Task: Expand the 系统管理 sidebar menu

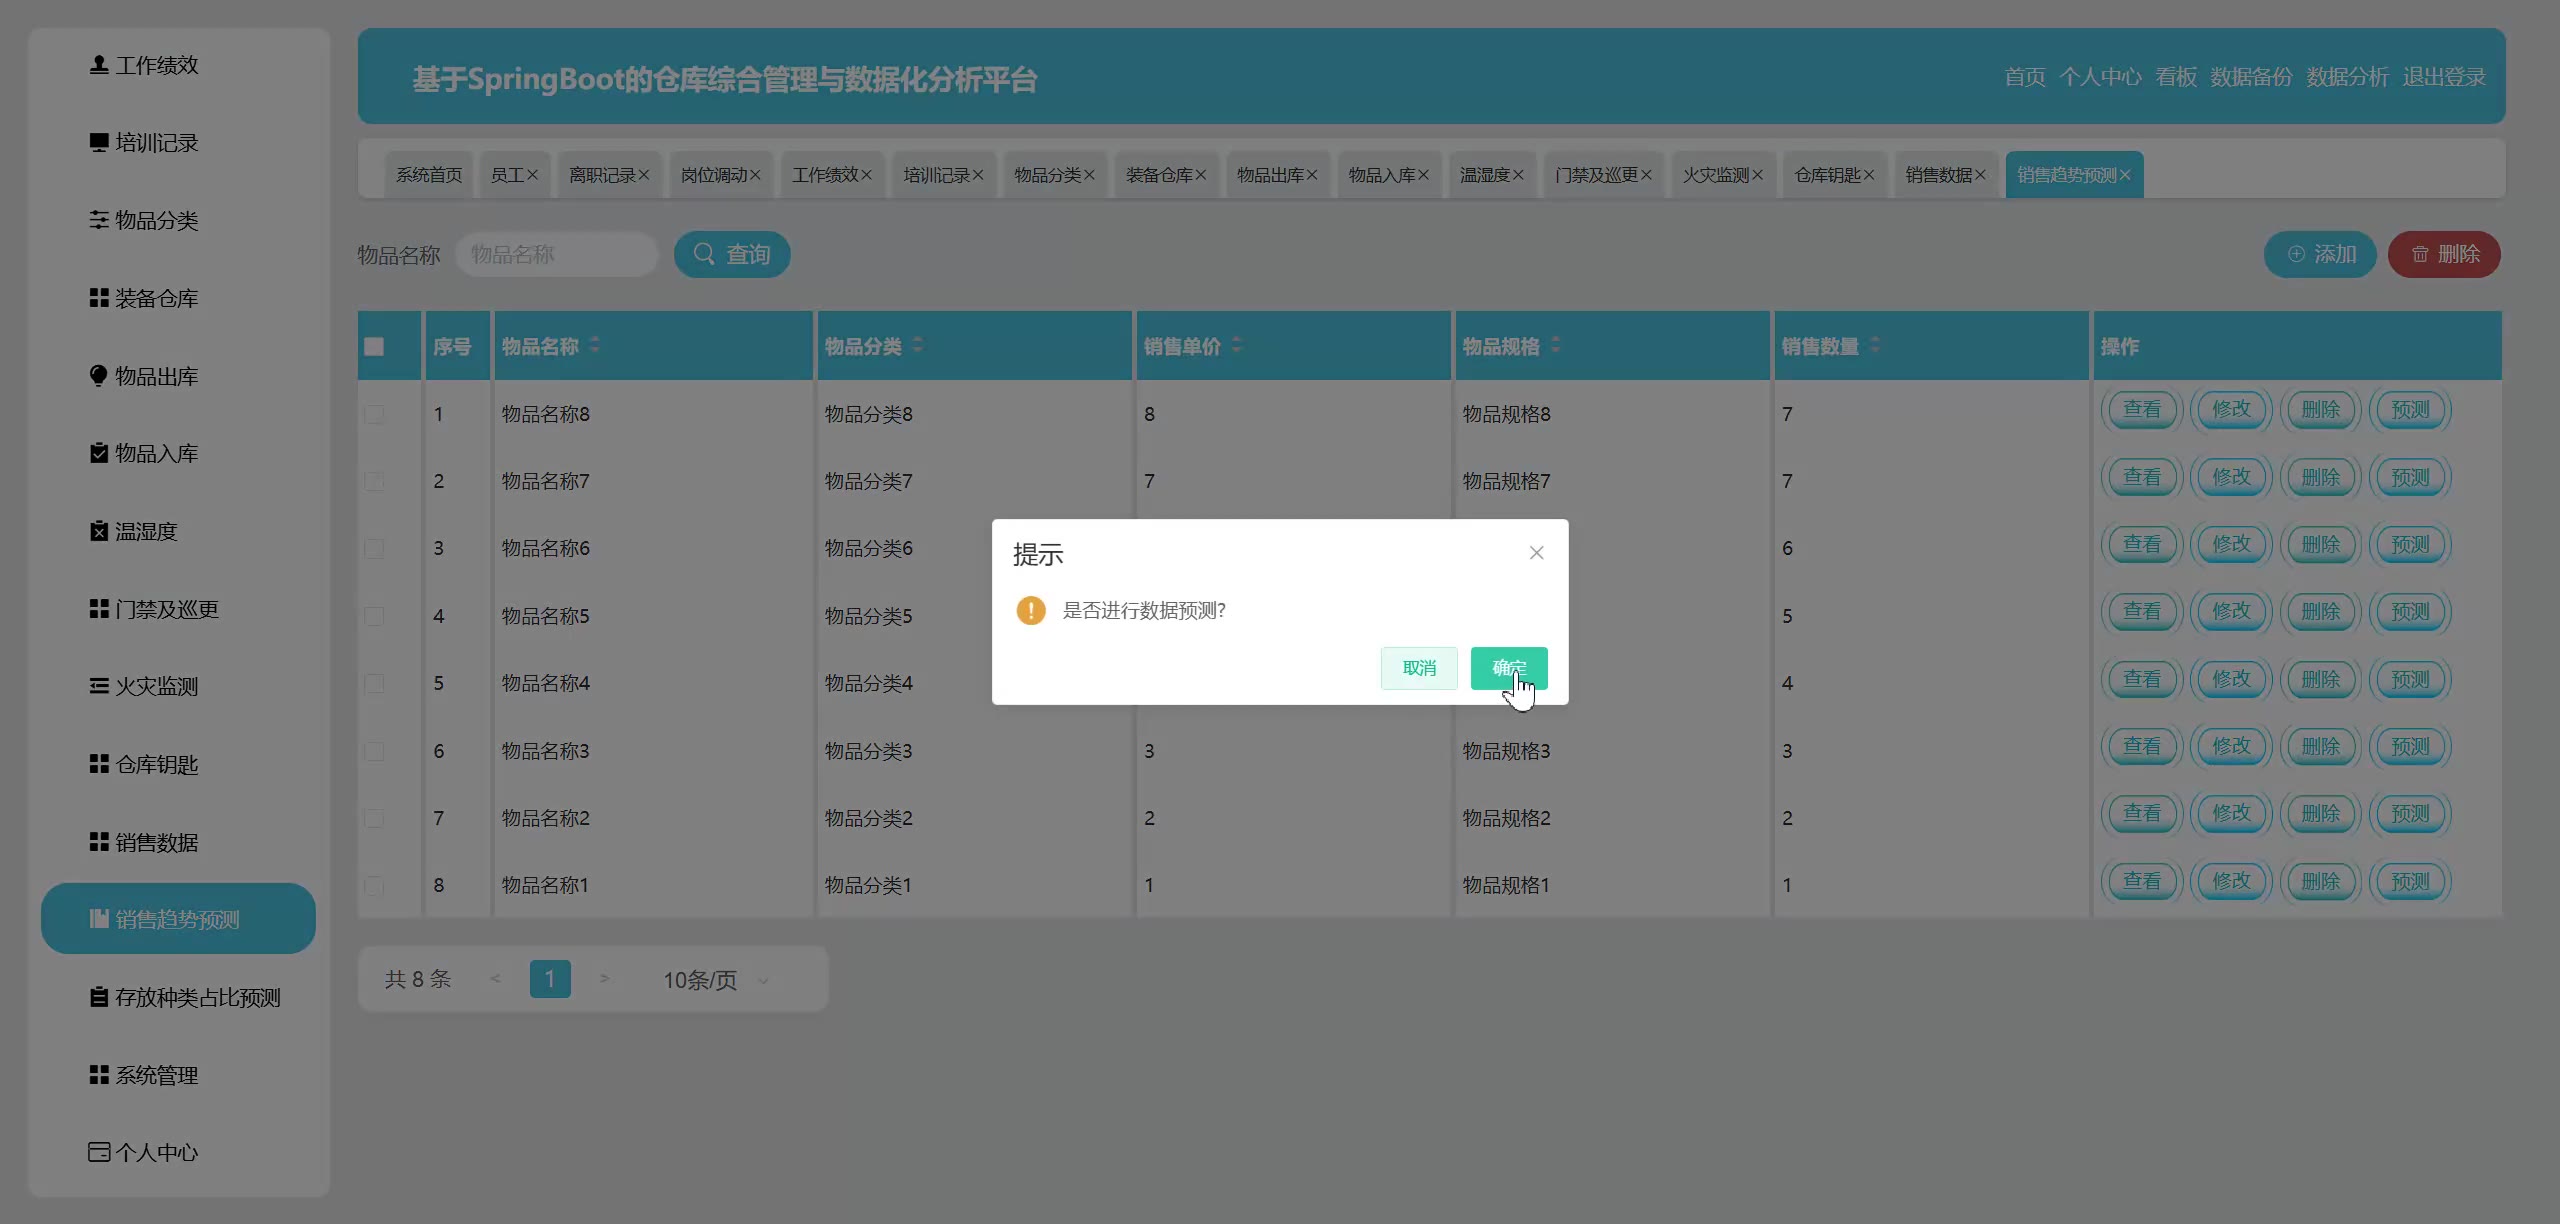Action: coord(156,1075)
